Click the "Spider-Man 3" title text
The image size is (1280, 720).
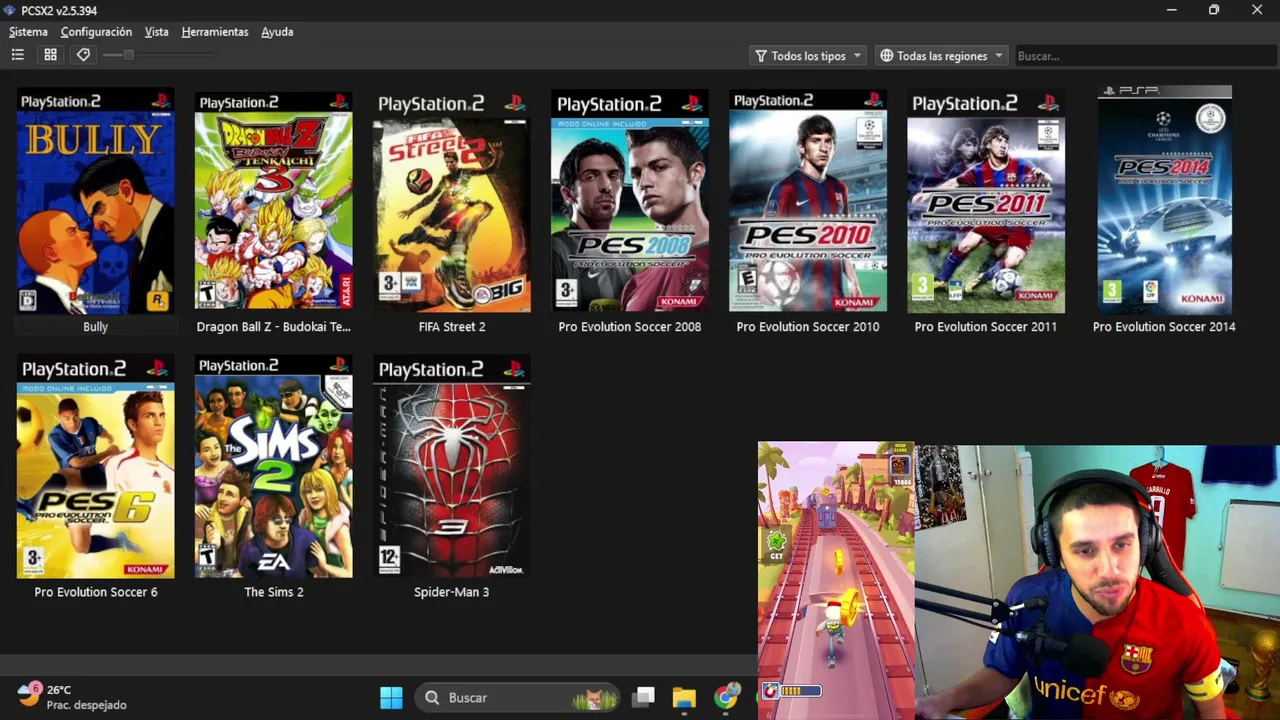[451, 592]
